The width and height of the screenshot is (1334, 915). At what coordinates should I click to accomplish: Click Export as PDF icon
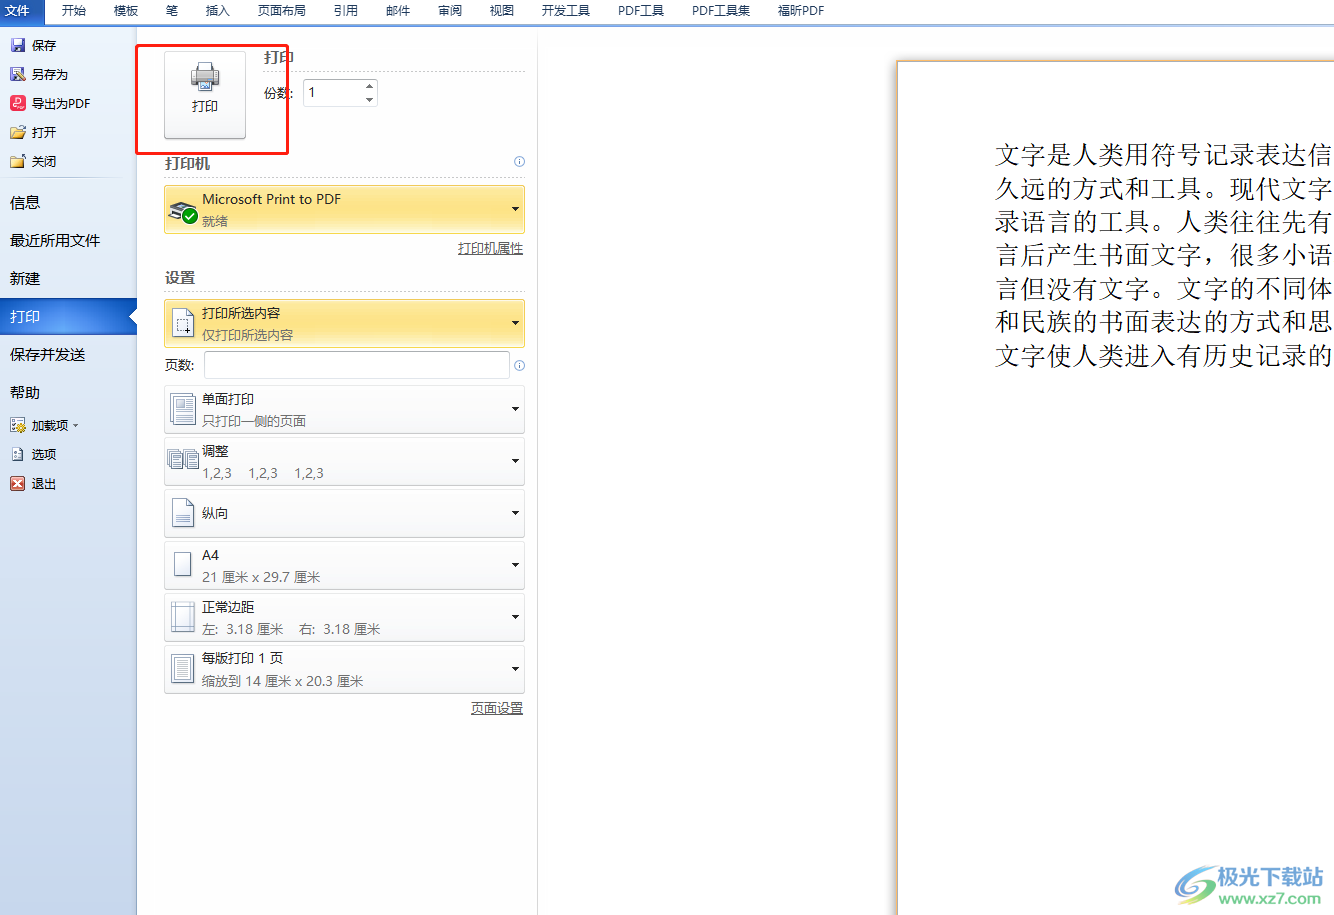[17, 103]
